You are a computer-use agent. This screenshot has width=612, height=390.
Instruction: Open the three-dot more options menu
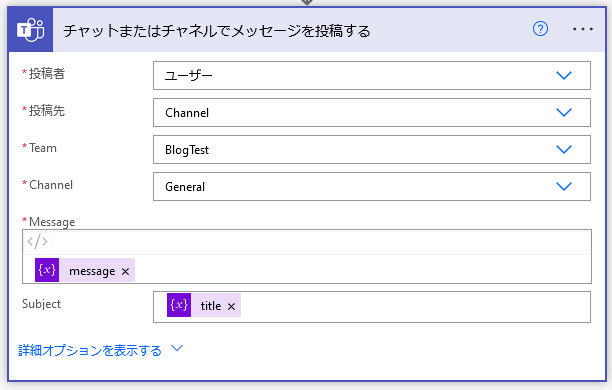coord(583,29)
